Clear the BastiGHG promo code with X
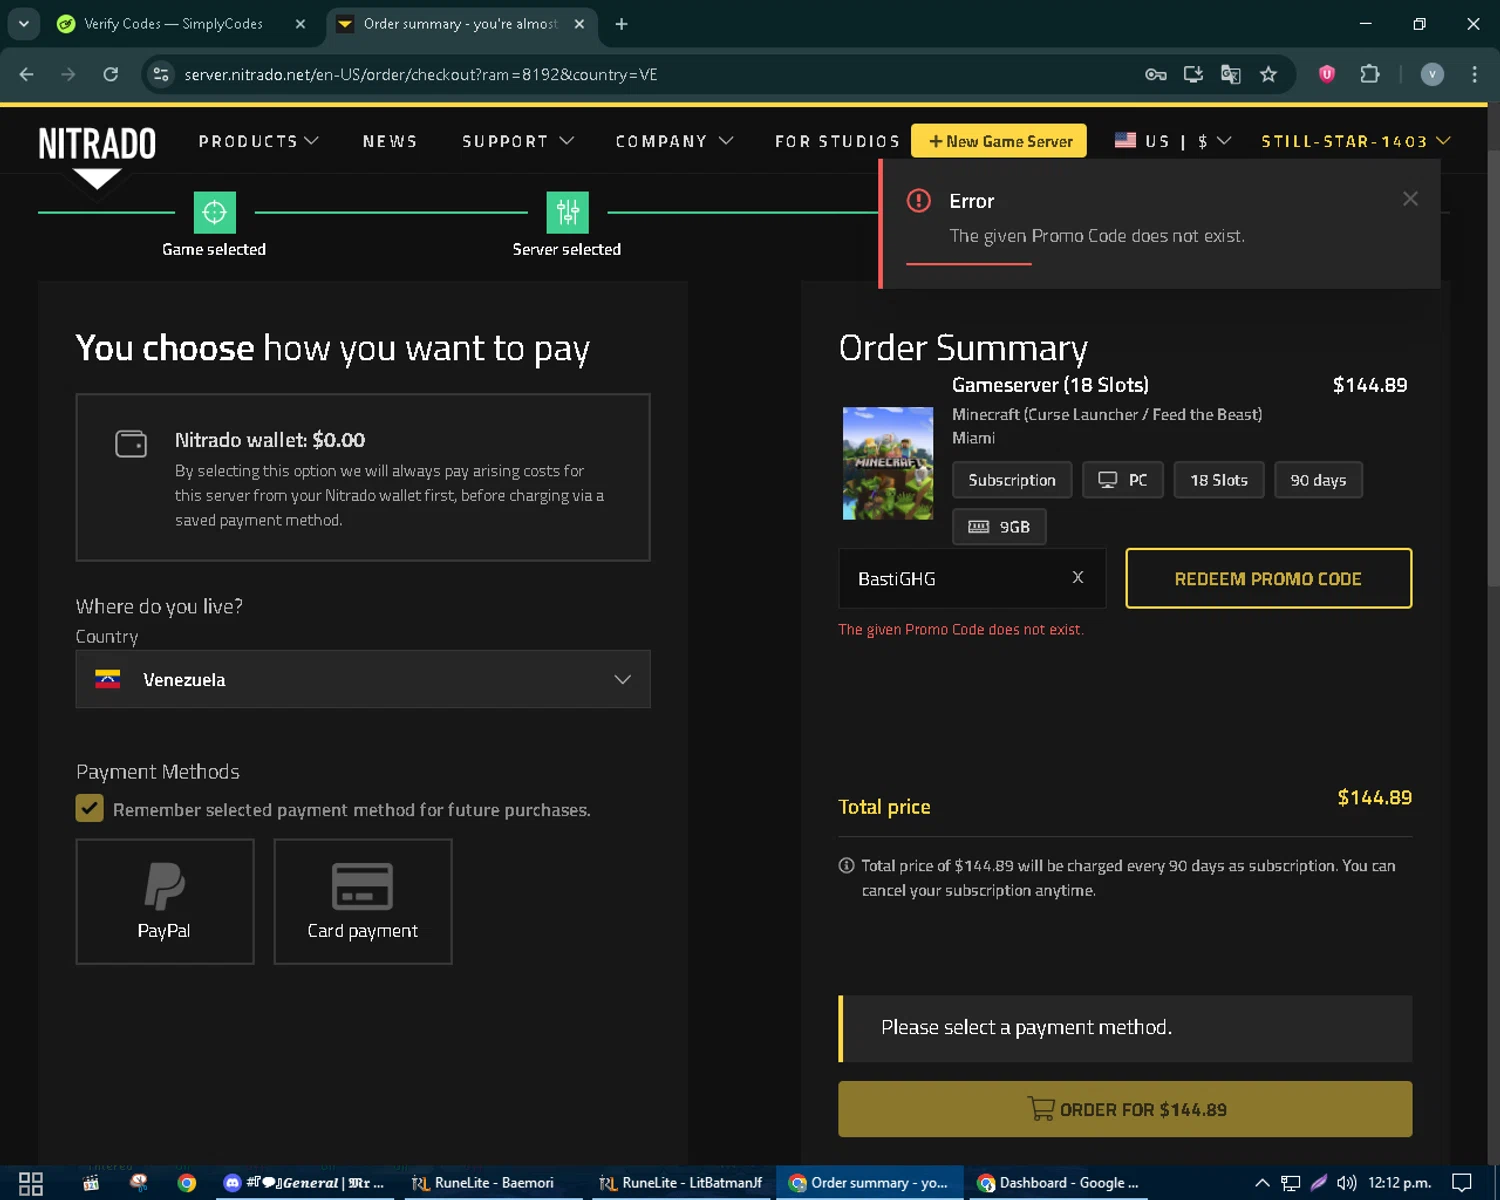This screenshot has width=1500, height=1200. (x=1077, y=577)
